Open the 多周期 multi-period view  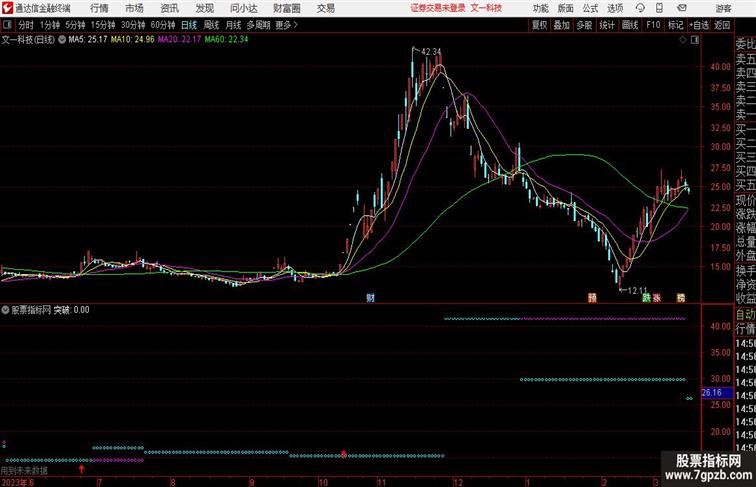[x=258, y=25]
